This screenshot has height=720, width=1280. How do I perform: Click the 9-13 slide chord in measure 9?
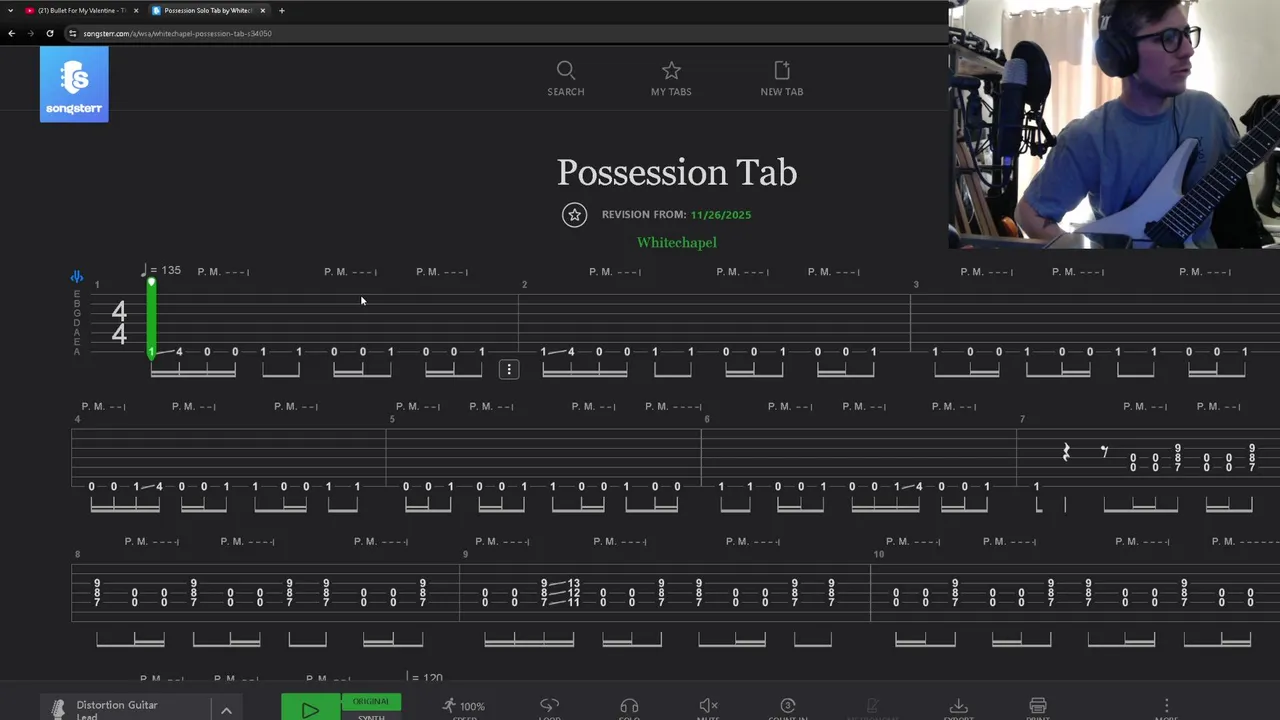[560, 592]
